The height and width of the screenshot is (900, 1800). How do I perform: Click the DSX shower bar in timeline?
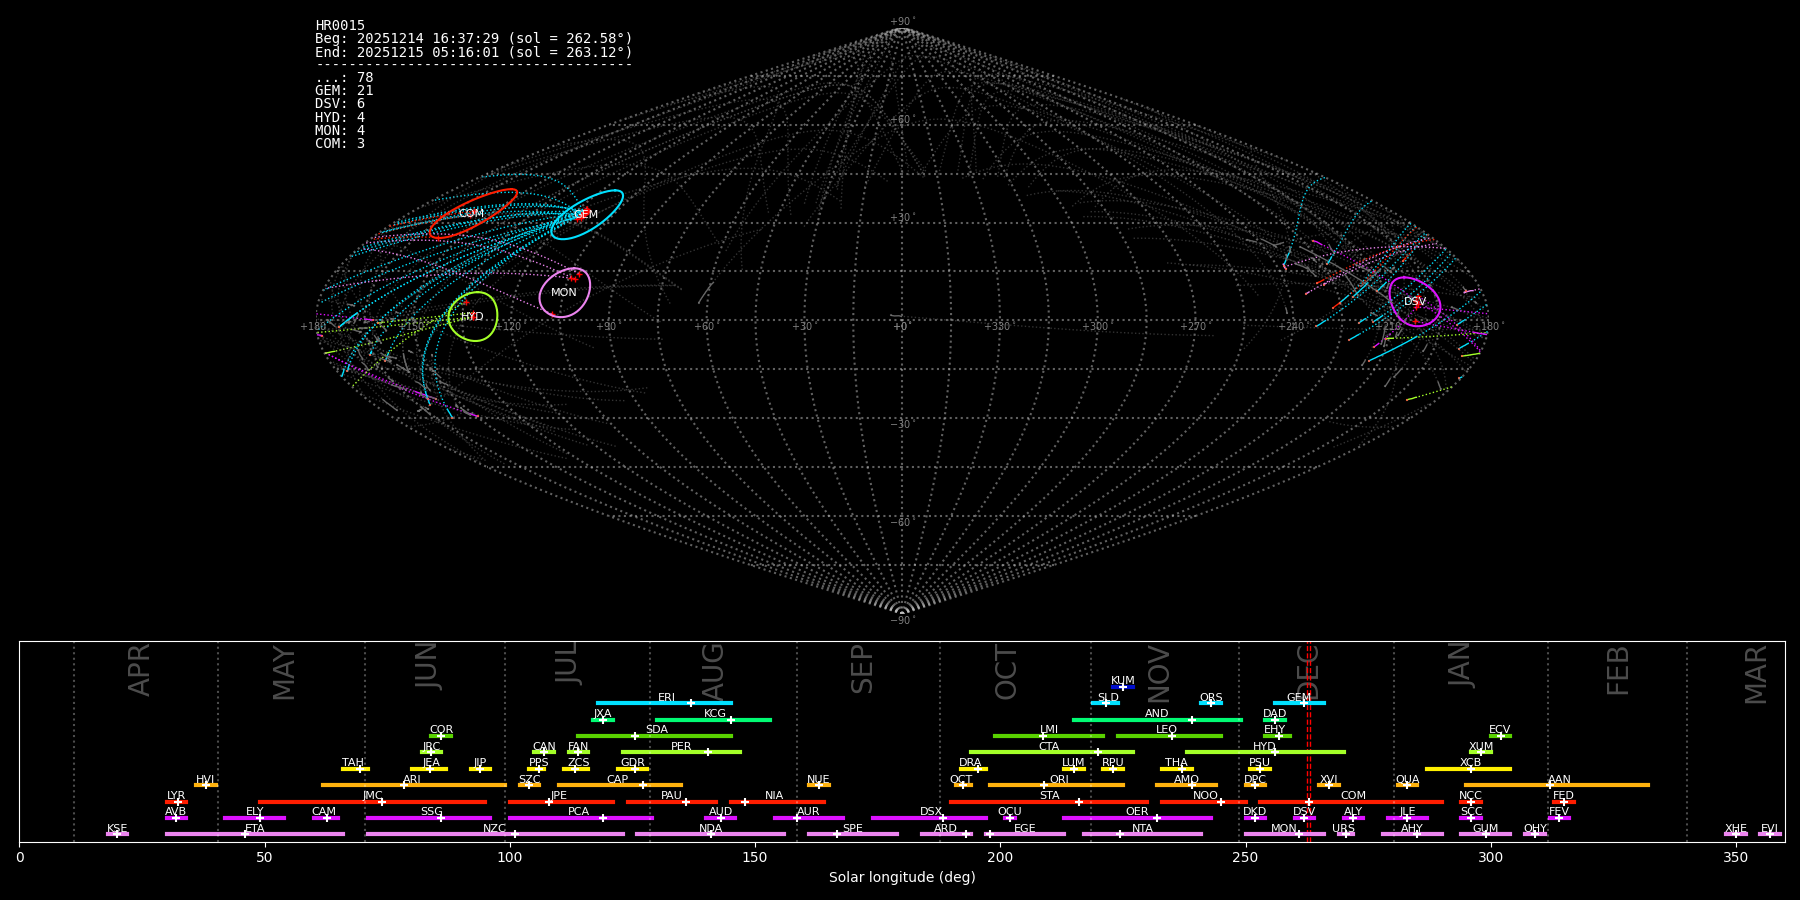929,818
